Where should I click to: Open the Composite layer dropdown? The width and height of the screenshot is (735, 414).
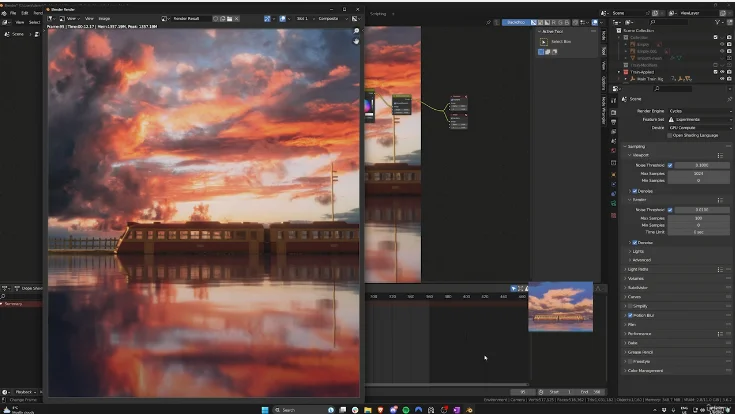click(x=331, y=19)
